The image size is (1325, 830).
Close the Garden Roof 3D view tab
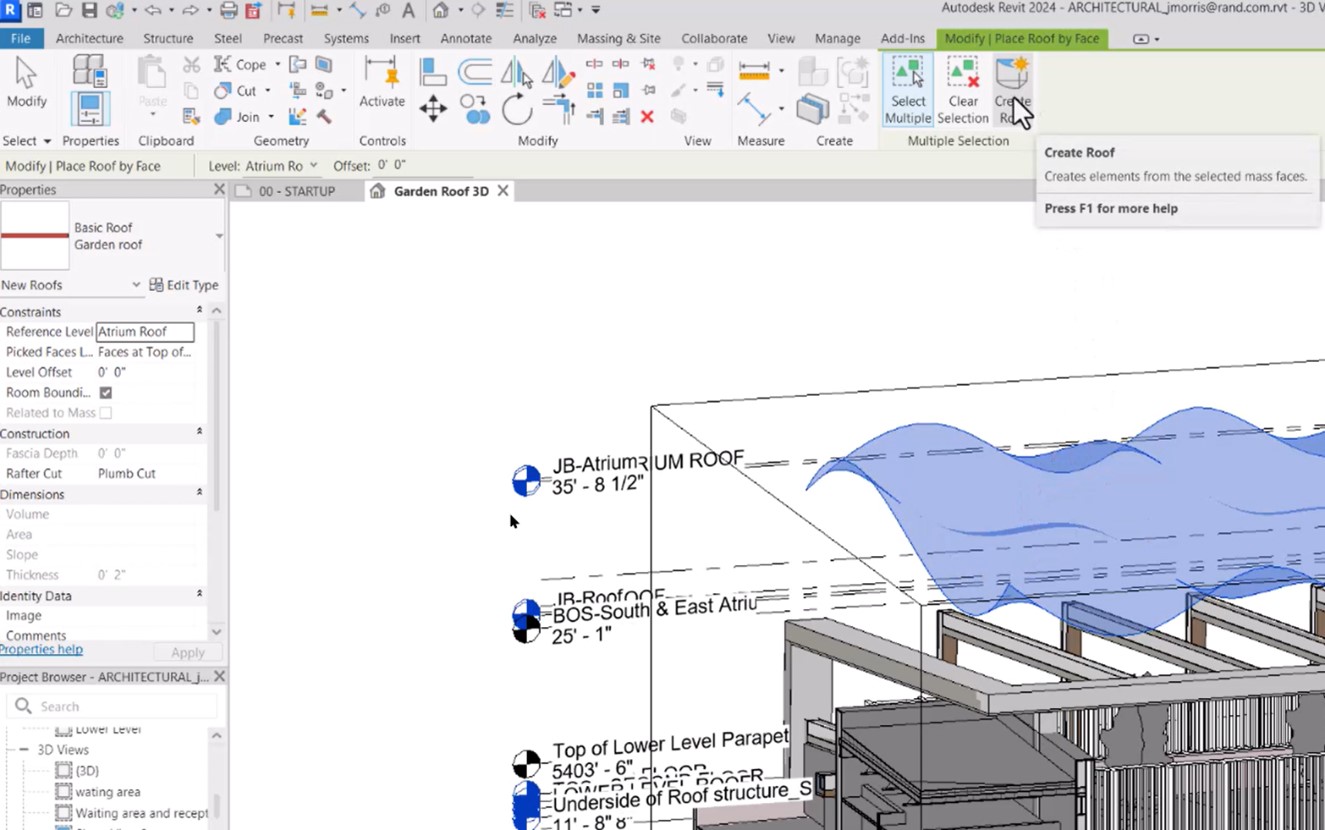click(x=503, y=190)
